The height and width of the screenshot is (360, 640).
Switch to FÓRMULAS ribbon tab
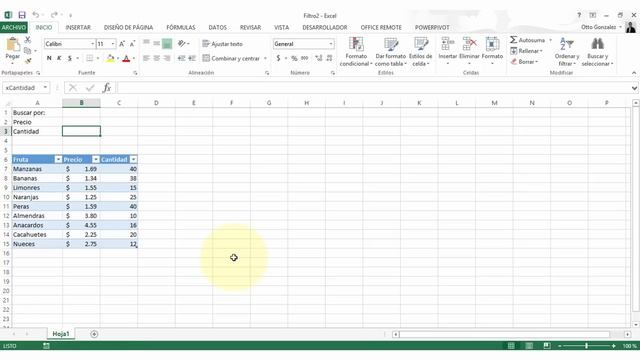click(180, 27)
